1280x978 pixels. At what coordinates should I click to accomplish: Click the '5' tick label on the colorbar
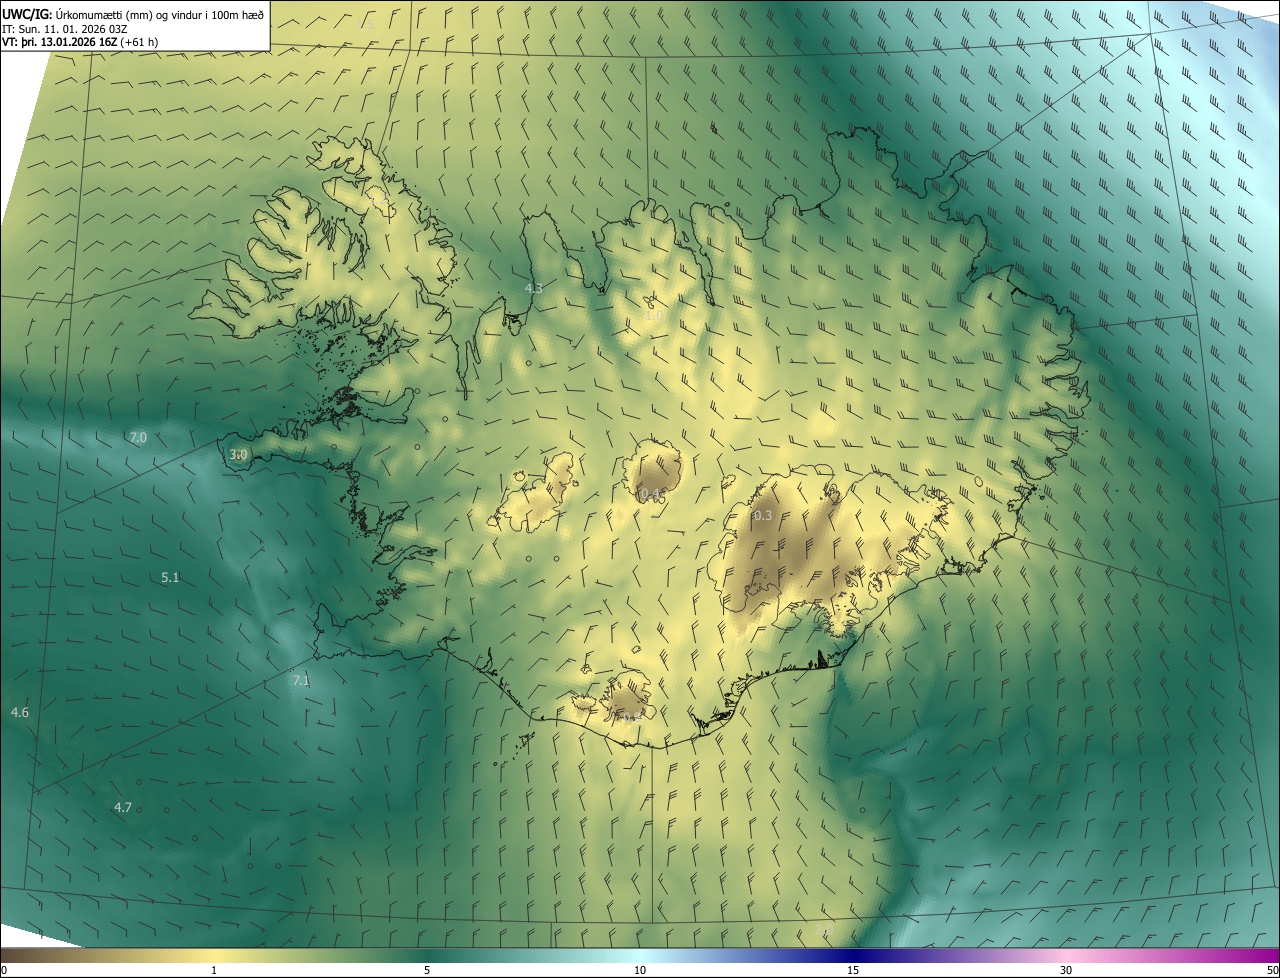point(427,971)
